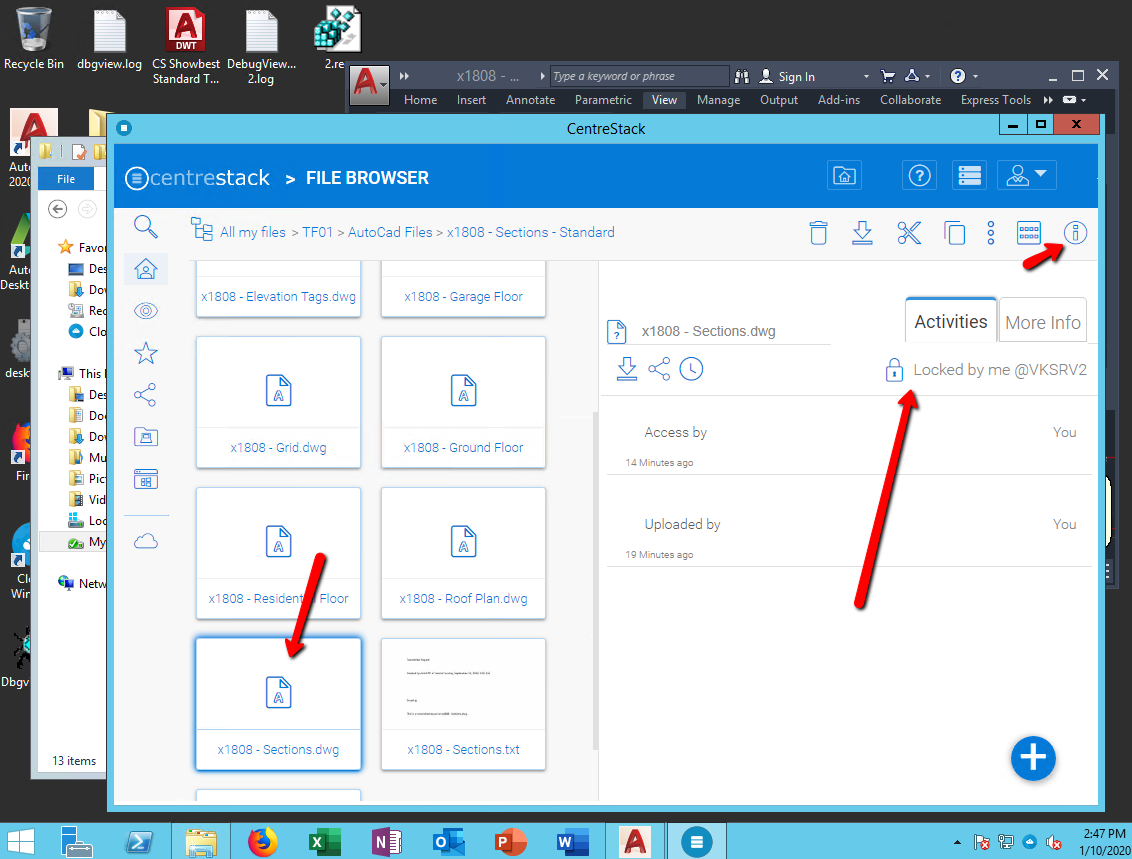Share x1808 - Sections.dwg from detail panel
1132x859 pixels.
click(659, 369)
